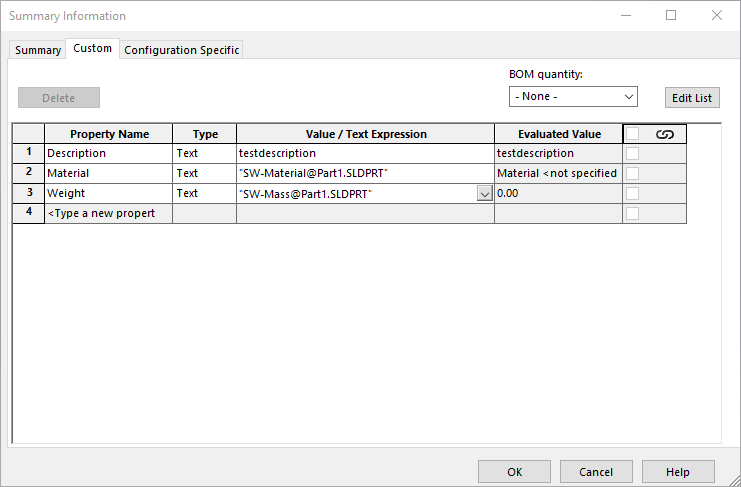This screenshot has width=741, height=487.
Task: Minimize the Summary Information window
Action: (626, 16)
